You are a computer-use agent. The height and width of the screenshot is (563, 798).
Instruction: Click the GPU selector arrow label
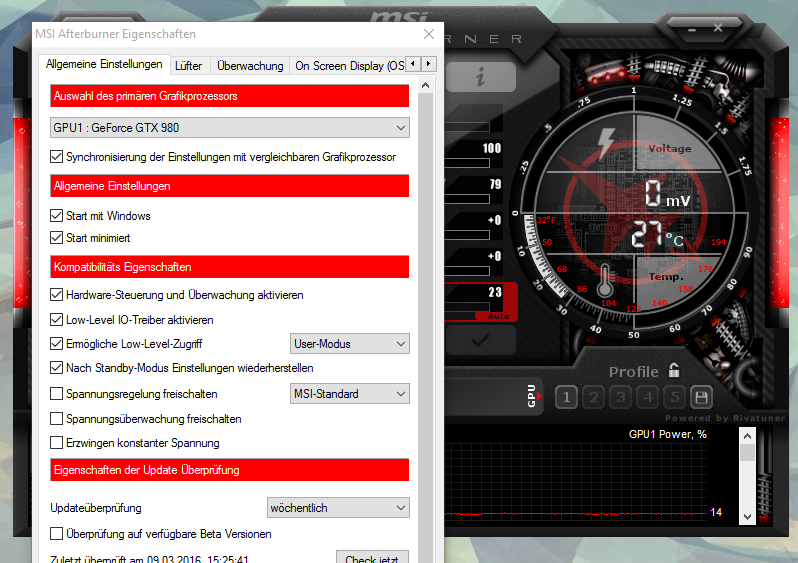532,396
